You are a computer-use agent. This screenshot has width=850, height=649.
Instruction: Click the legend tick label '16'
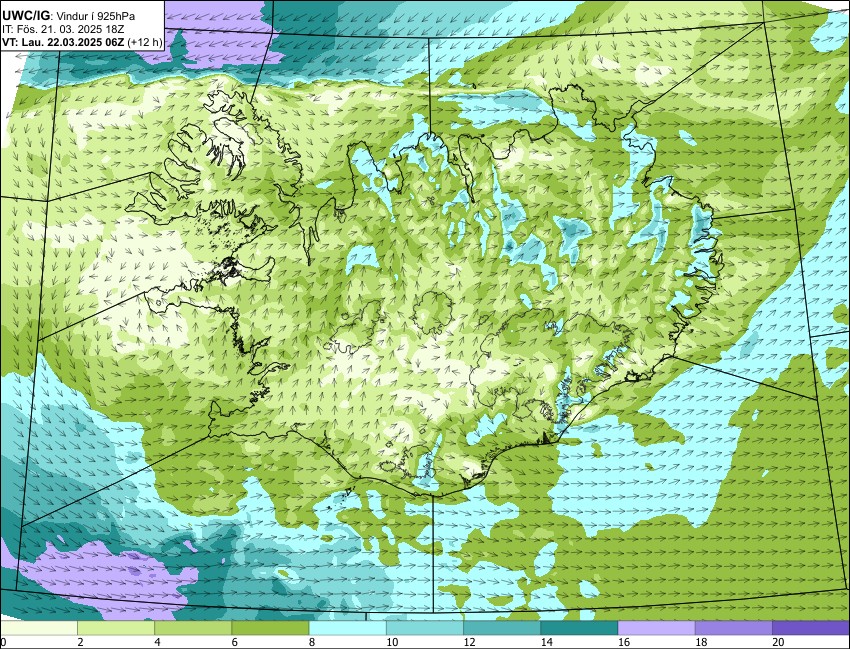point(623,642)
